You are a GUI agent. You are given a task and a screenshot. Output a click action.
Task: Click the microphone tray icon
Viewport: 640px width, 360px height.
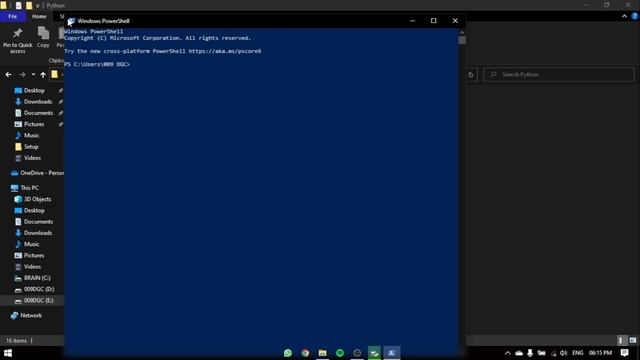coord(530,353)
